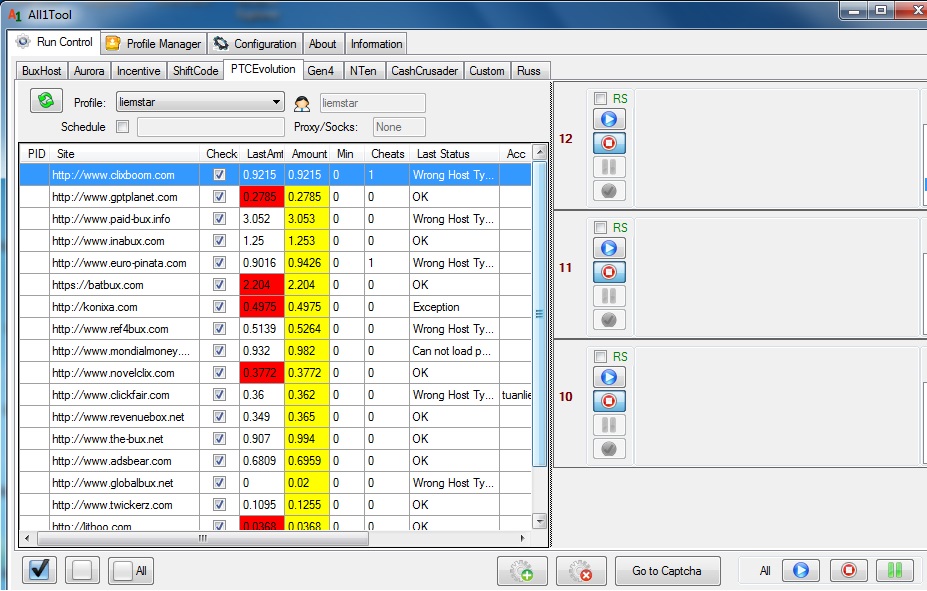927x591 pixels.
Task: Toggle the RS checkbox for slot 11
Action: (x=601, y=228)
